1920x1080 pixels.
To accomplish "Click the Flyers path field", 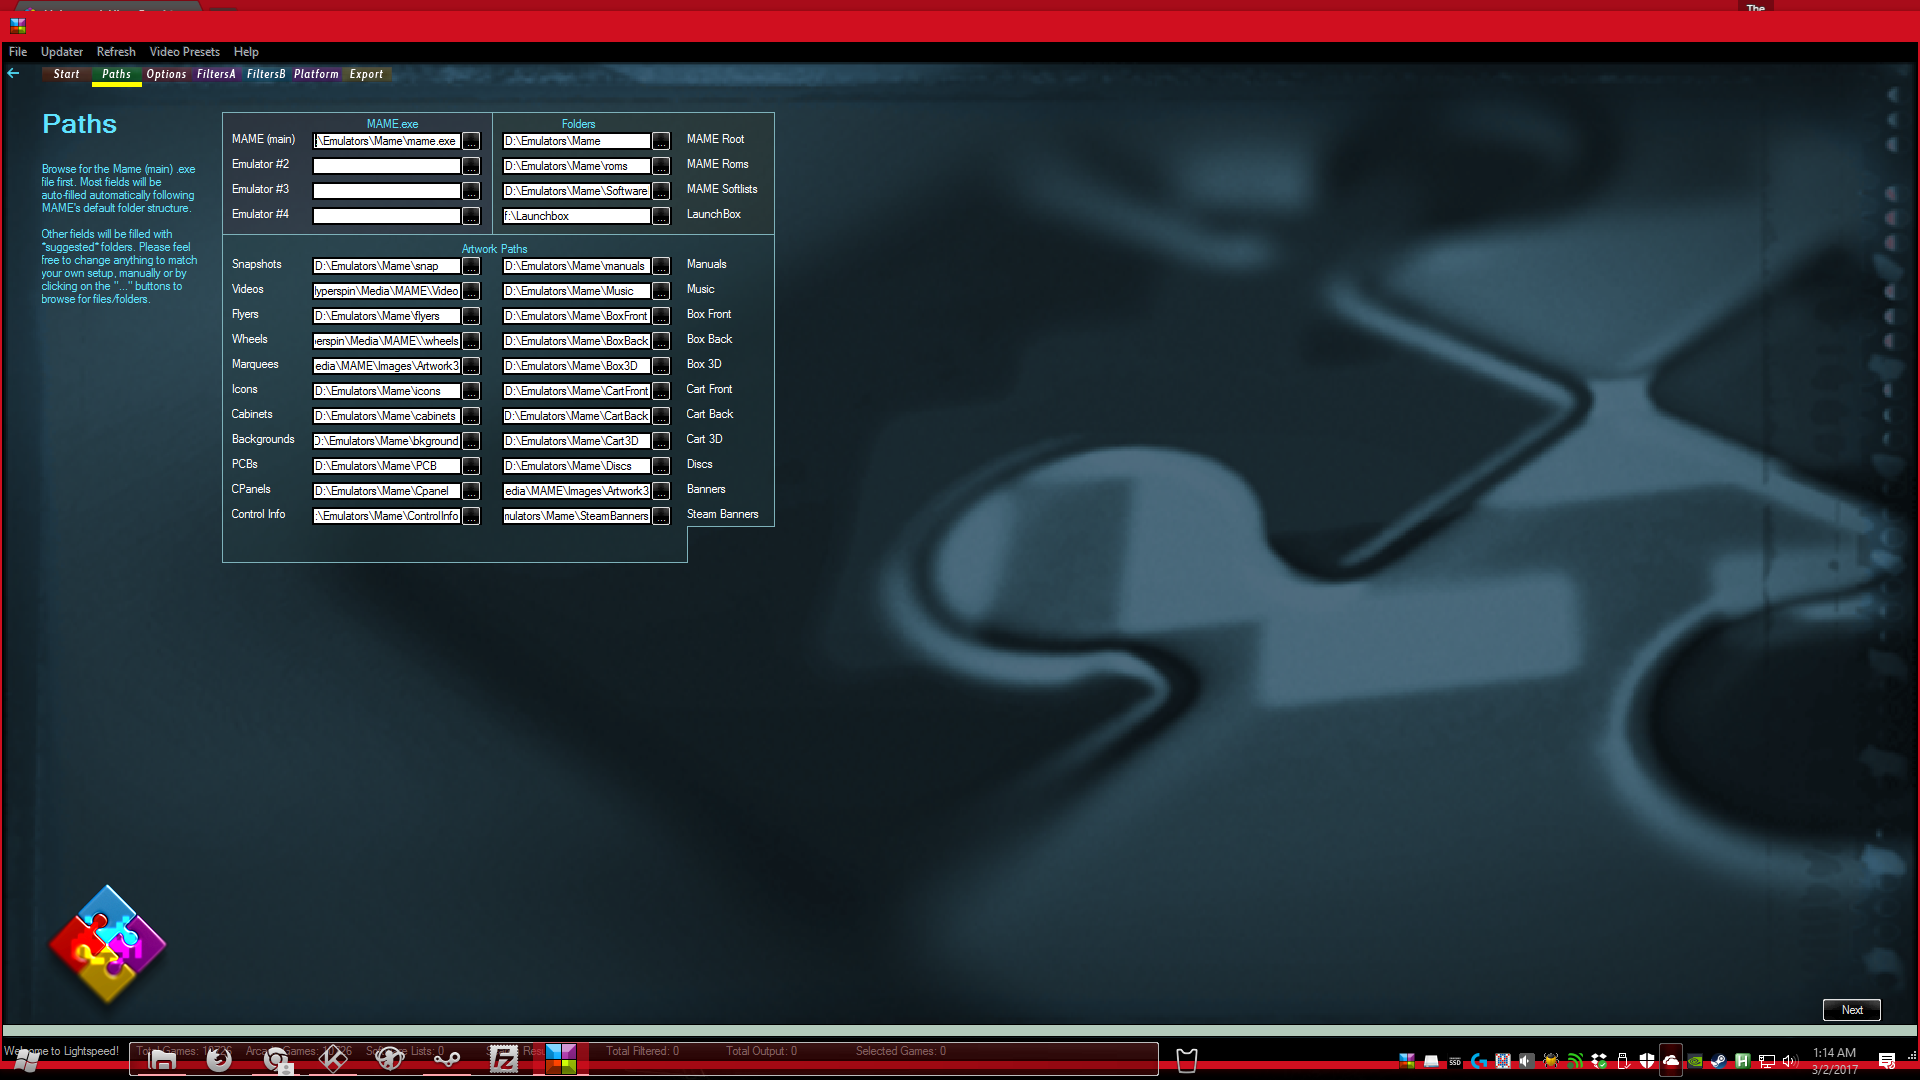I will tap(387, 316).
